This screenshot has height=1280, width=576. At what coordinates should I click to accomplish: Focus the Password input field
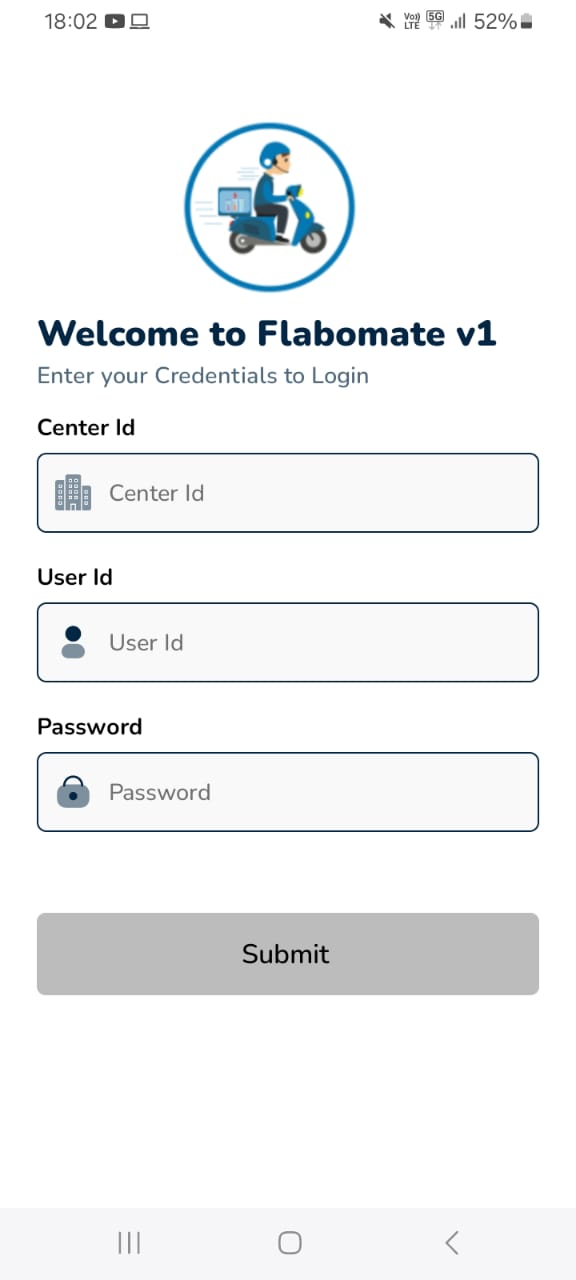point(288,792)
